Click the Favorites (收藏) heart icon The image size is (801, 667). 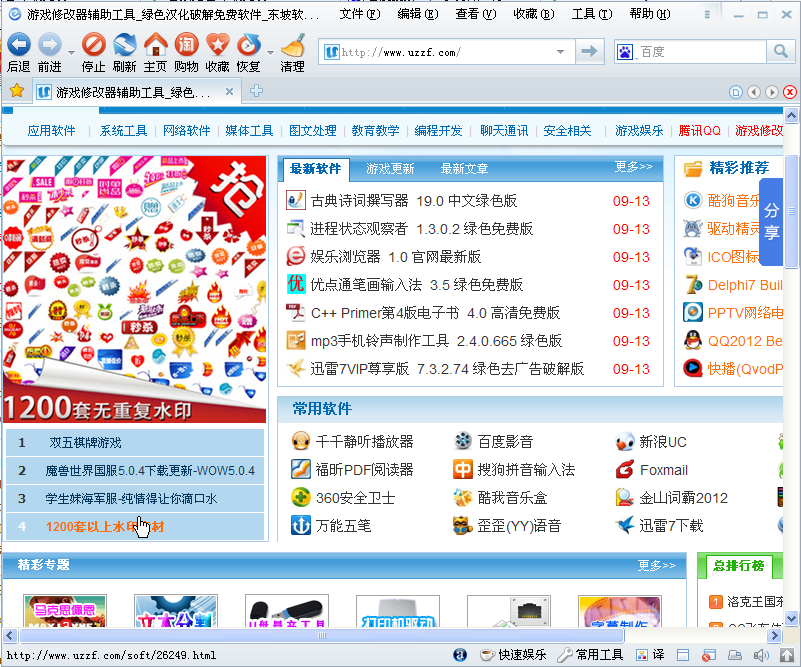[218, 52]
